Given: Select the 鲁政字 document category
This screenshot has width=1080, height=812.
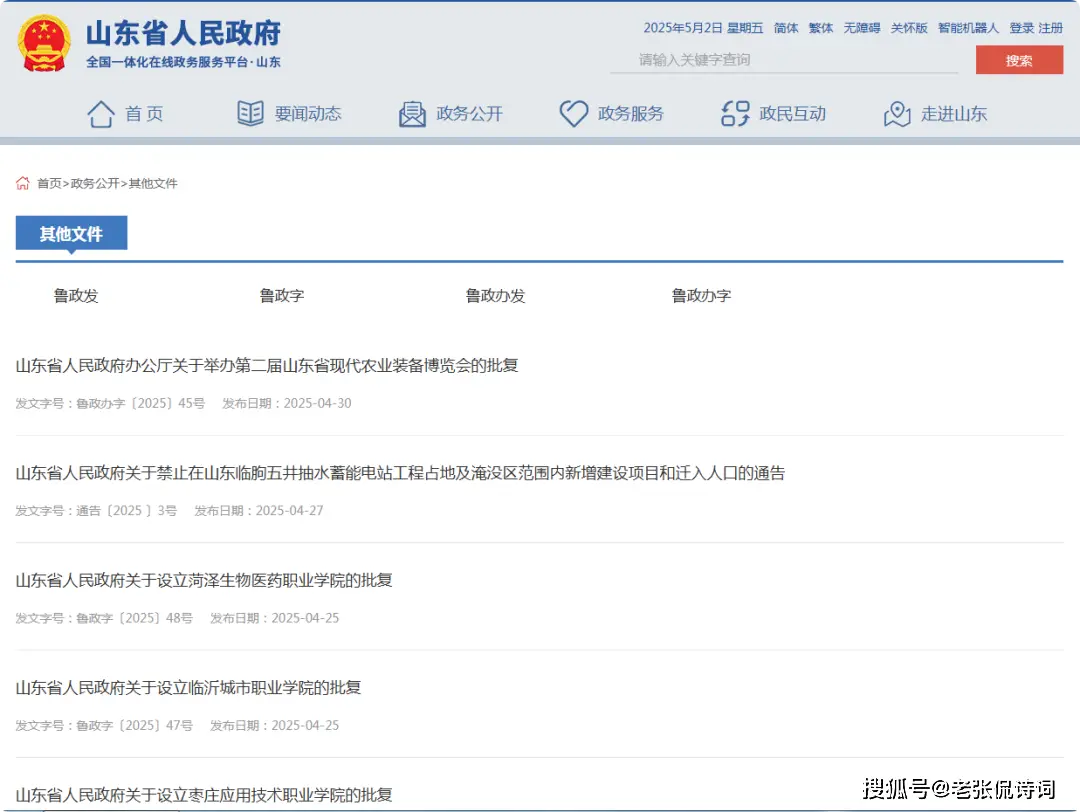Looking at the screenshot, I should coord(282,295).
